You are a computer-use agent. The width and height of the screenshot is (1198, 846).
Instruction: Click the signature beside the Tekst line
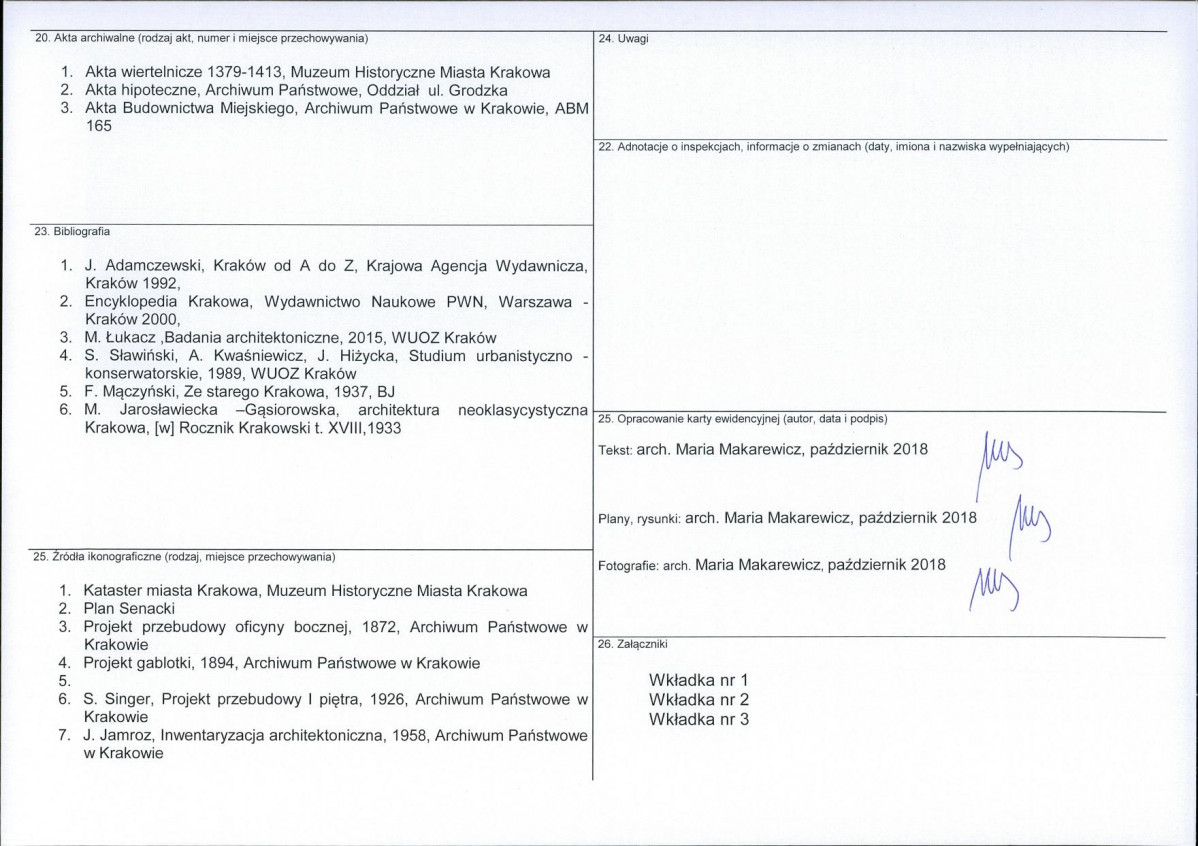pos(999,465)
